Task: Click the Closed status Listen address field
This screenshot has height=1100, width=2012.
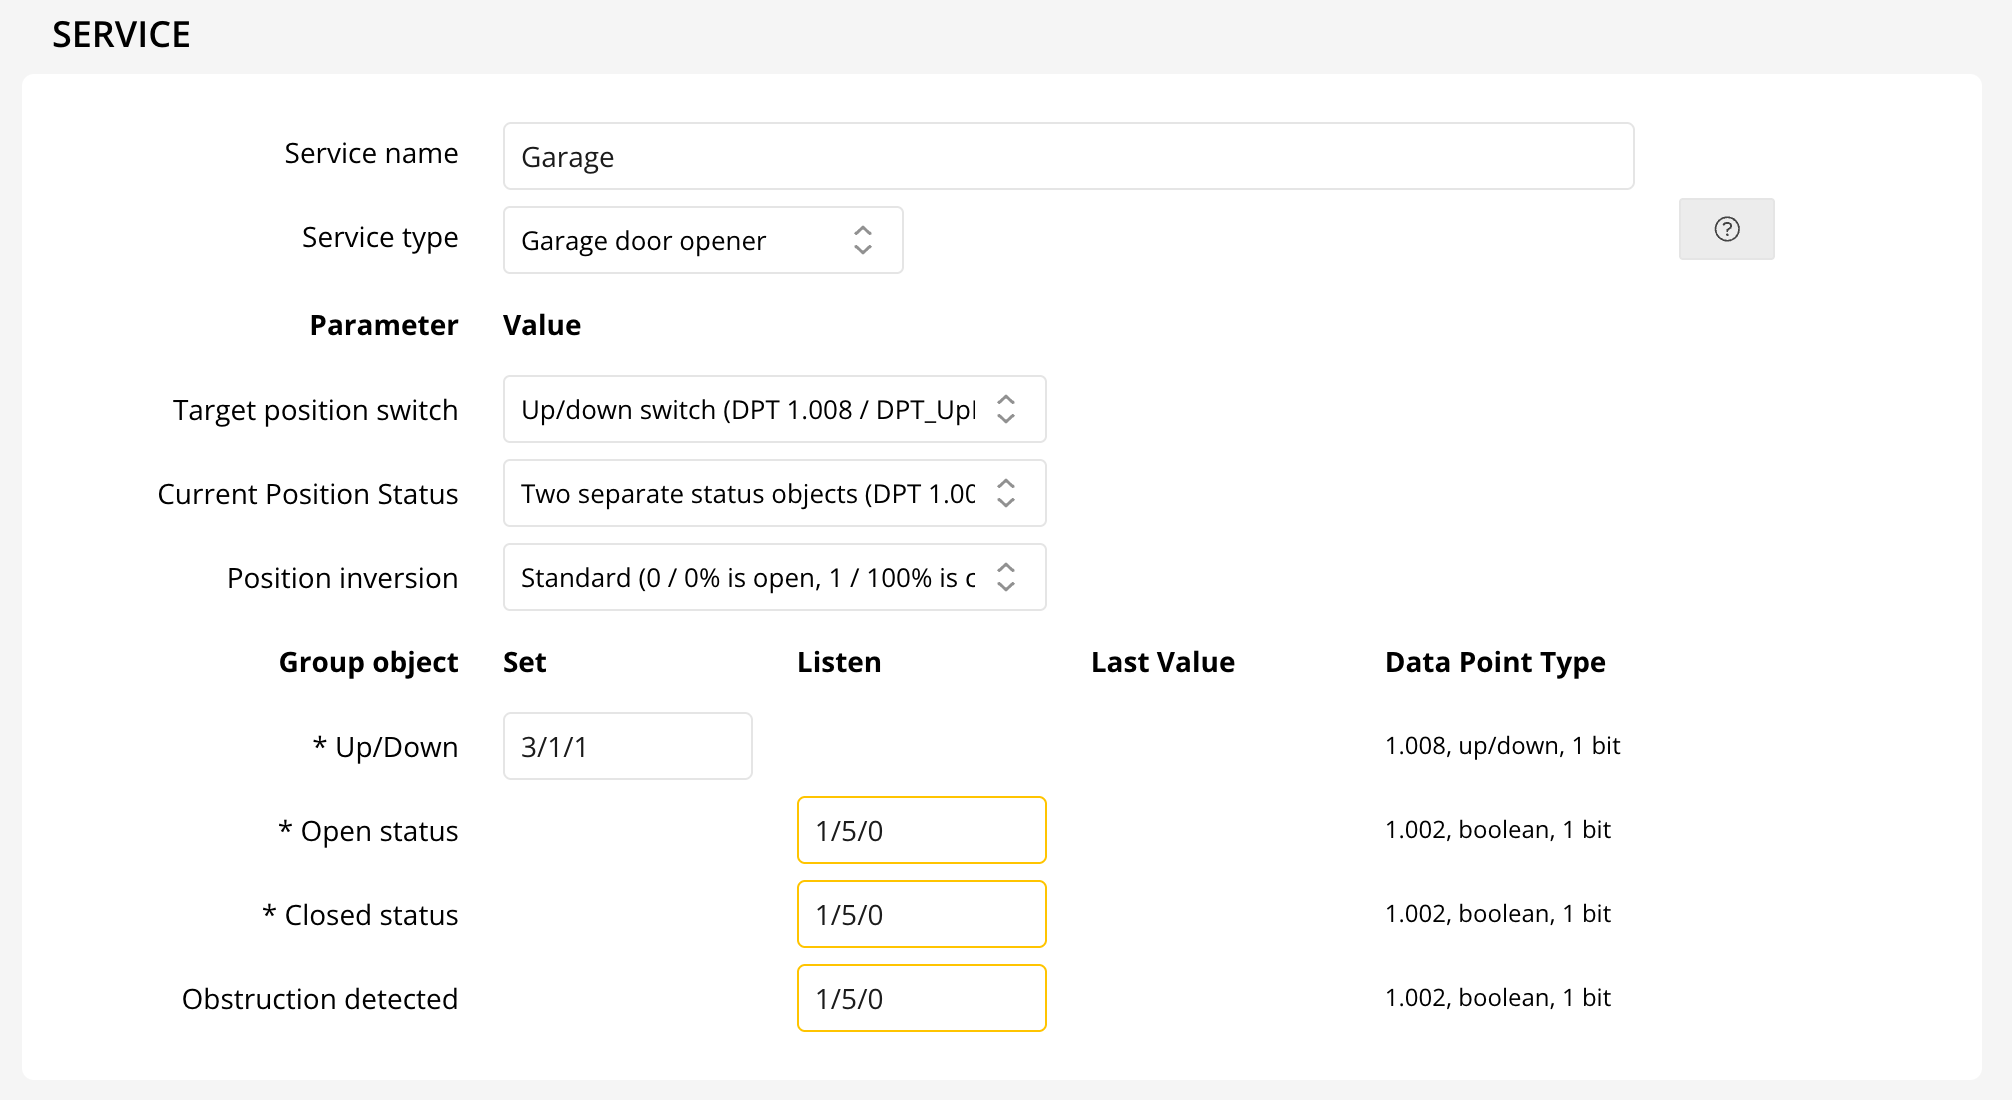Action: click(920, 913)
